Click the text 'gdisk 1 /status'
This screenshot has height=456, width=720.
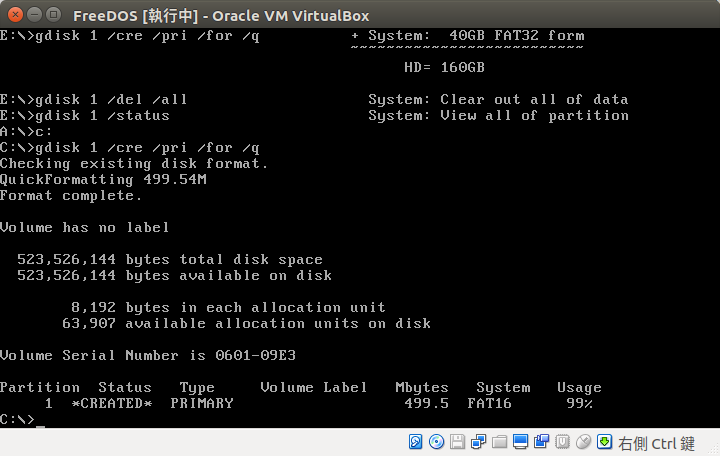[102, 116]
